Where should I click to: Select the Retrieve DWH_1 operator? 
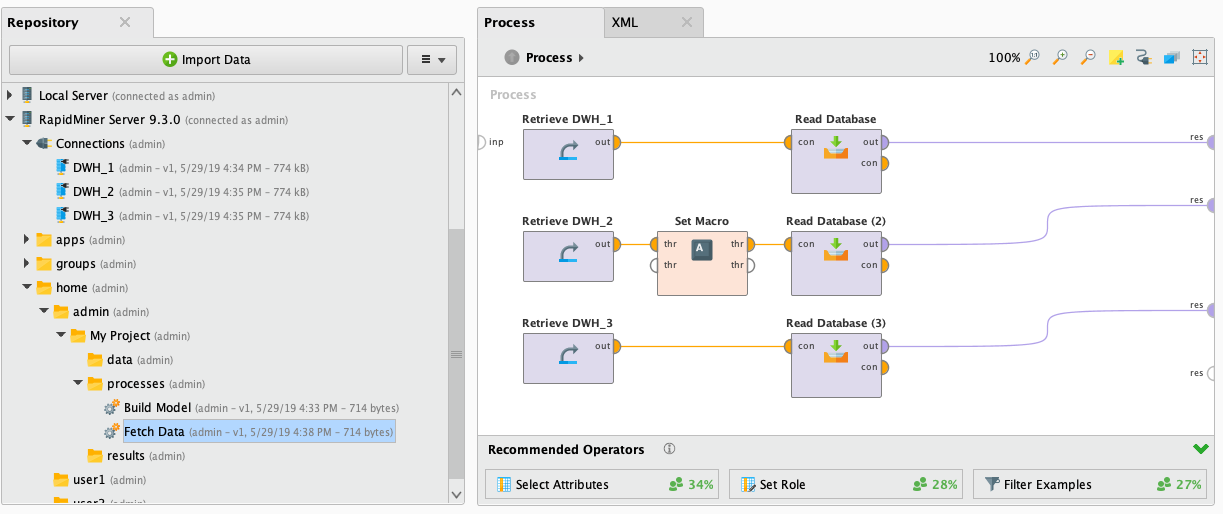568,153
